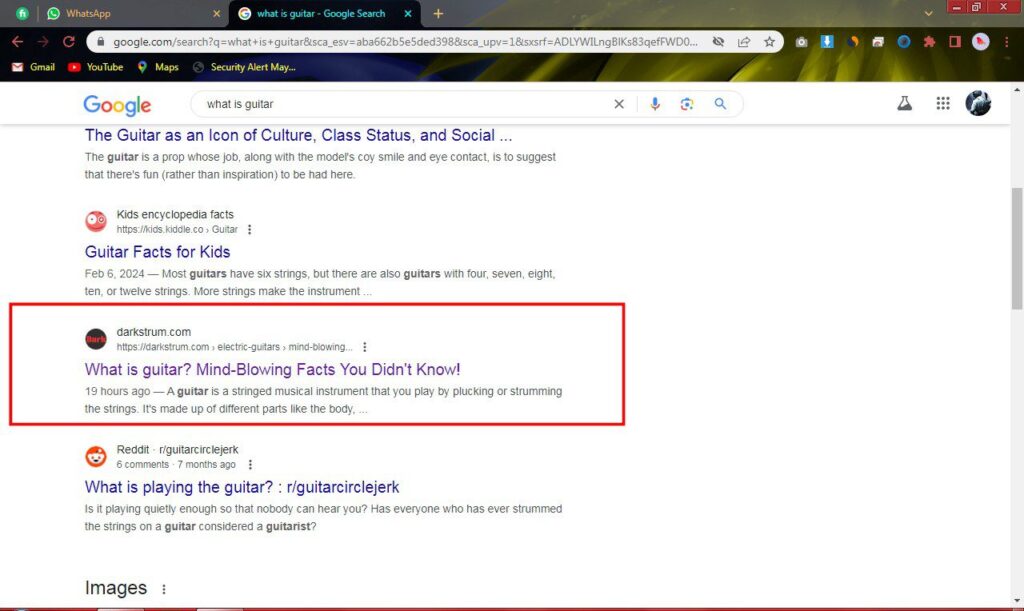The height and width of the screenshot is (611, 1024).
Task: Open 'Guitar Facts for Kids' result
Action: (157, 252)
